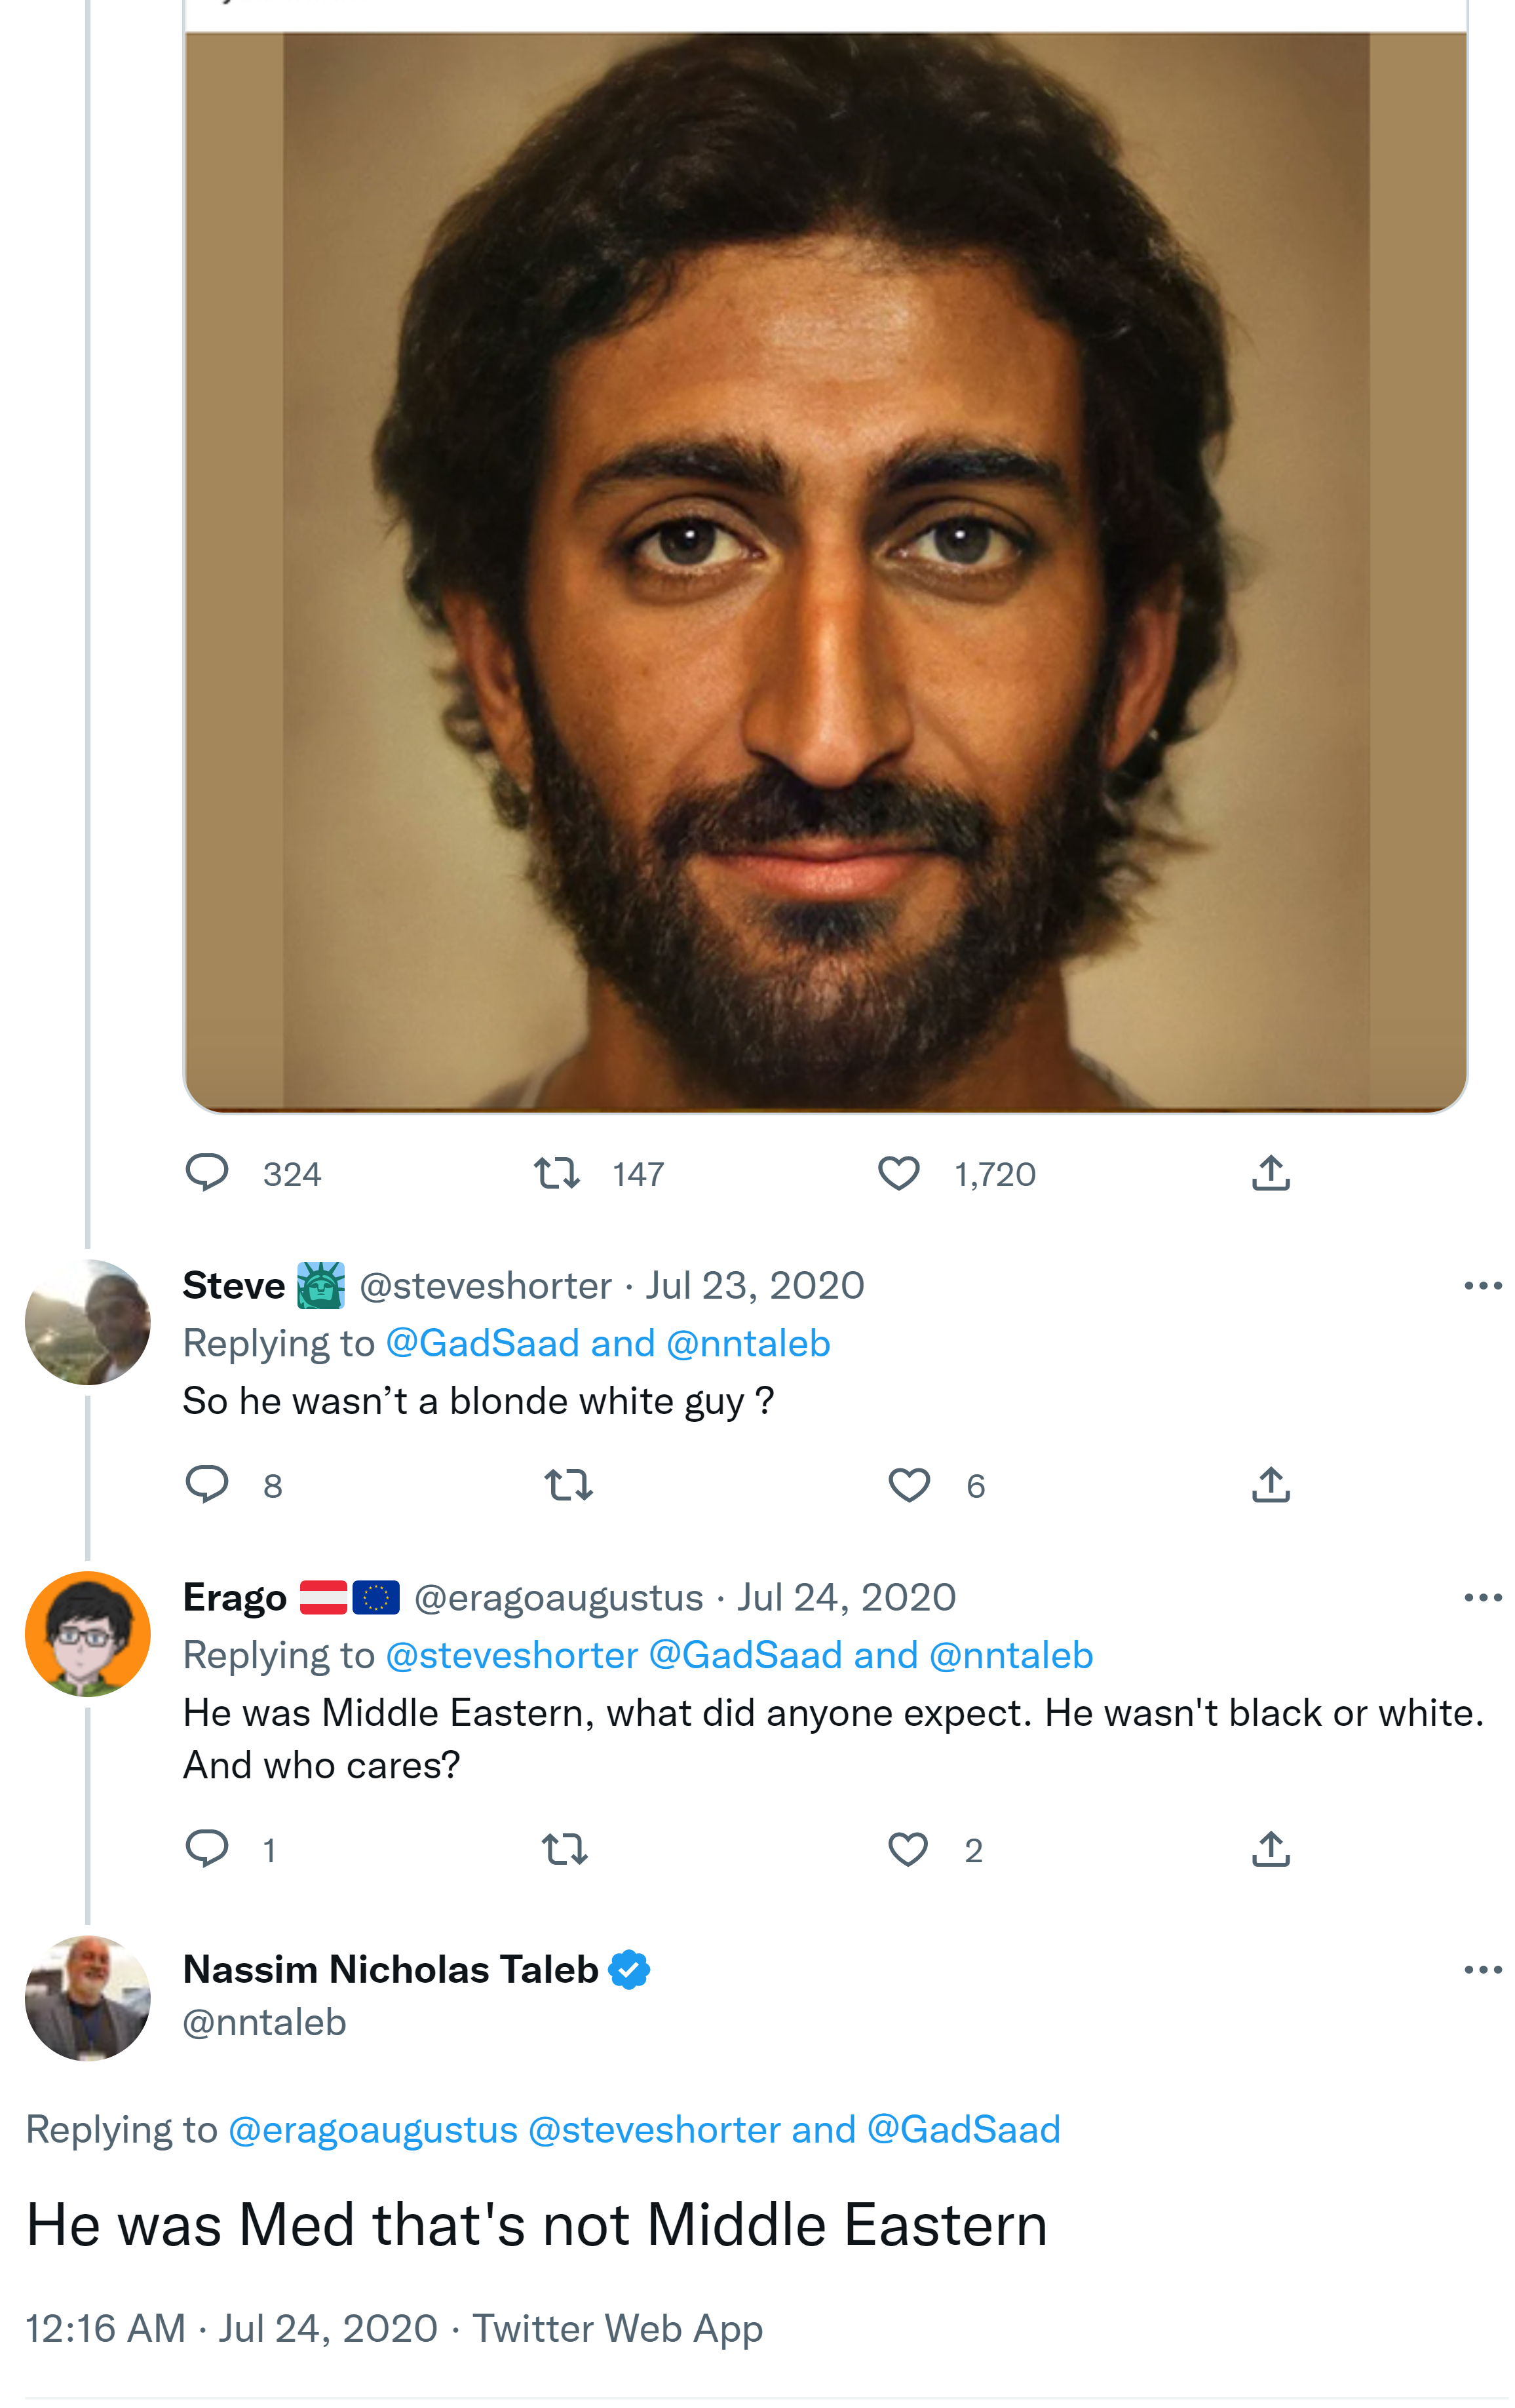Image resolution: width=1515 pixels, height=2408 pixels.
Task: Open more options on Nassim Taleb's tweet
Action: [1482, 1970]
